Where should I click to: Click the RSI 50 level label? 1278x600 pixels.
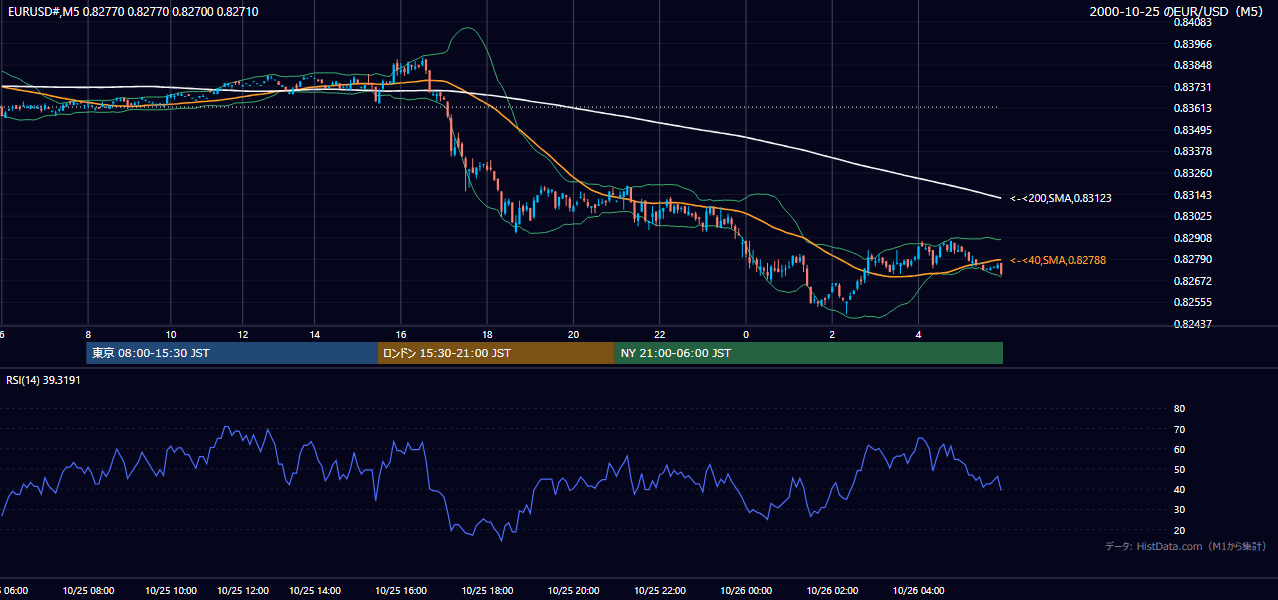pyautogui.click(x=1179, y=469)
